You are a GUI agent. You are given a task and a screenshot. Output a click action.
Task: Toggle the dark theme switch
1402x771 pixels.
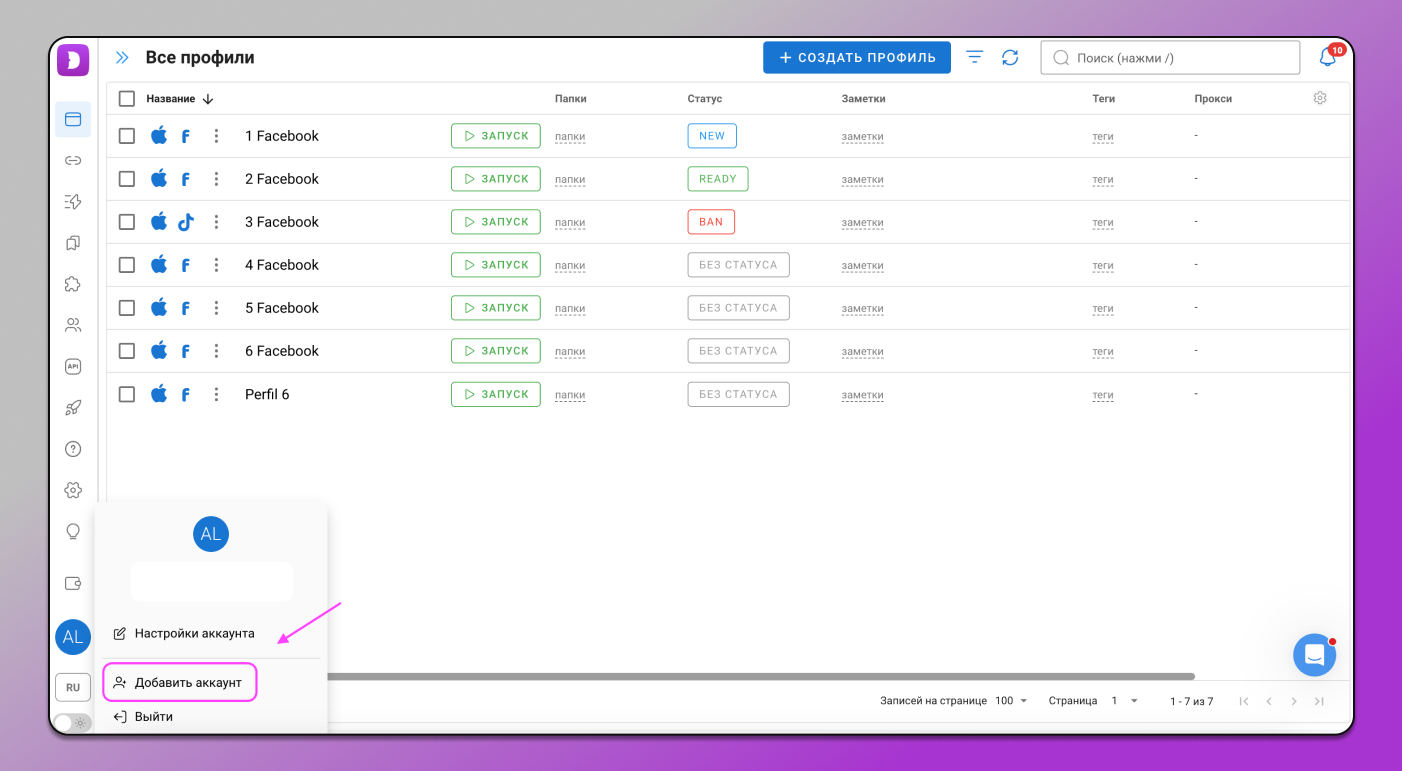72,722
